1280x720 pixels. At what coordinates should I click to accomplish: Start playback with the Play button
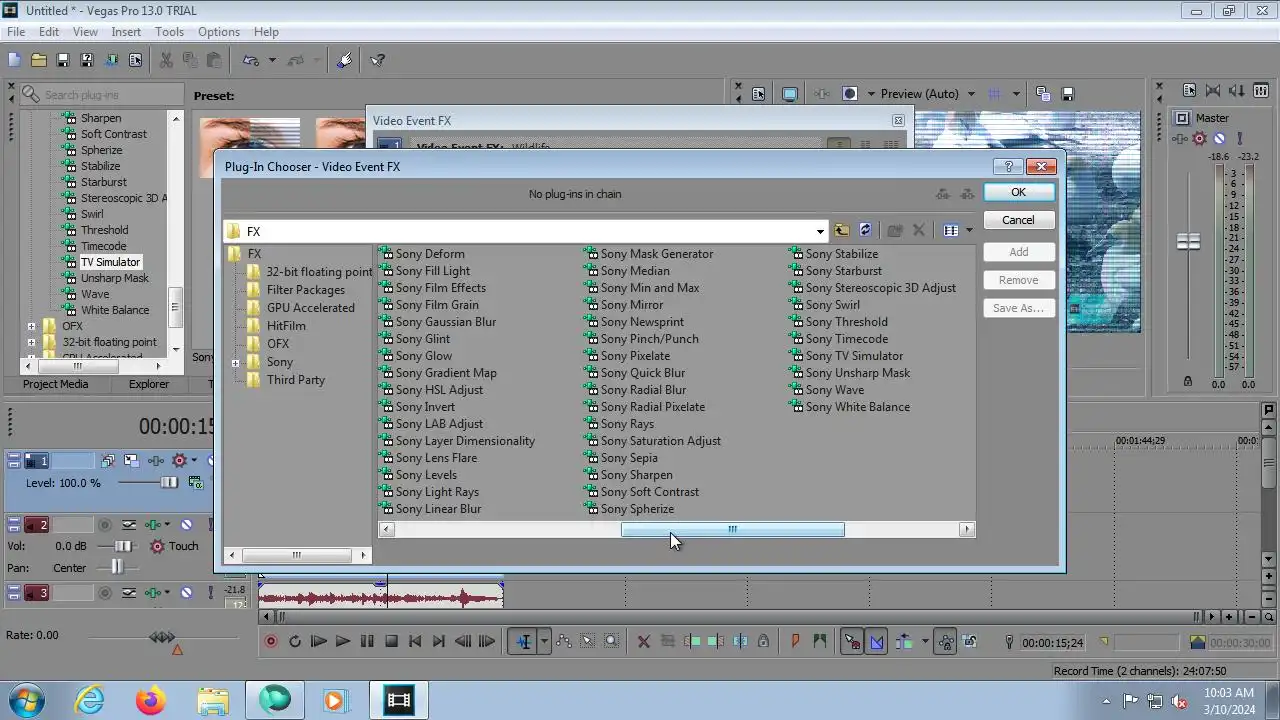343,641
